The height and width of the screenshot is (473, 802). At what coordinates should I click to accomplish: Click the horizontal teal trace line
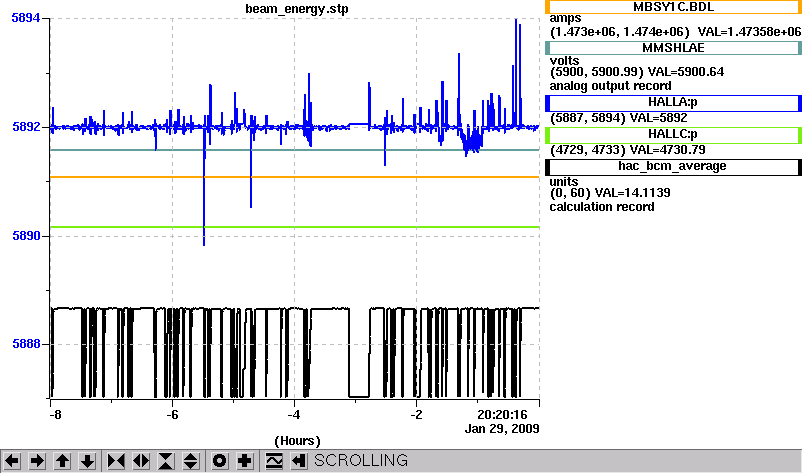tap(295, 150)
